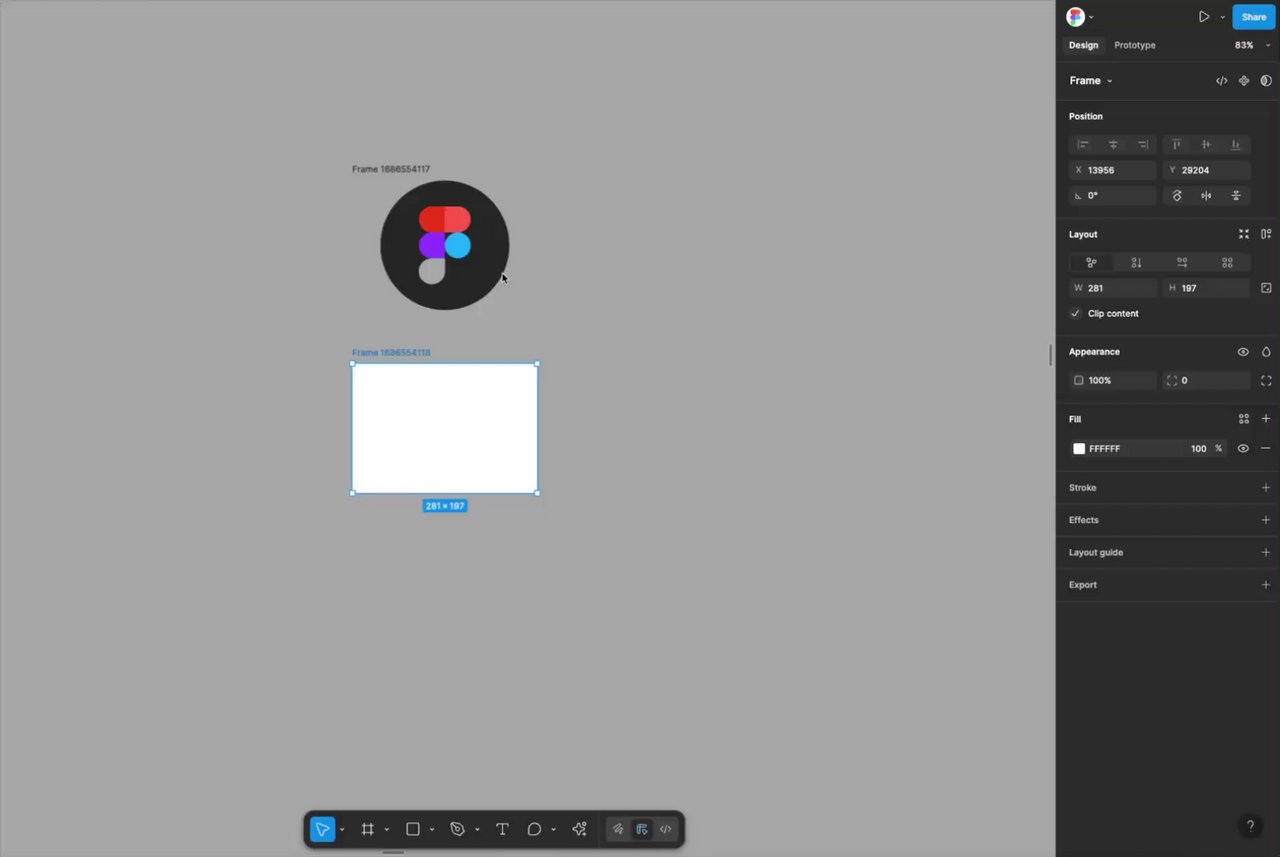1280x857 pixels.
Task: Add a stroke with the plus button
Action: pyautogui.click(x=1266, y=488)
